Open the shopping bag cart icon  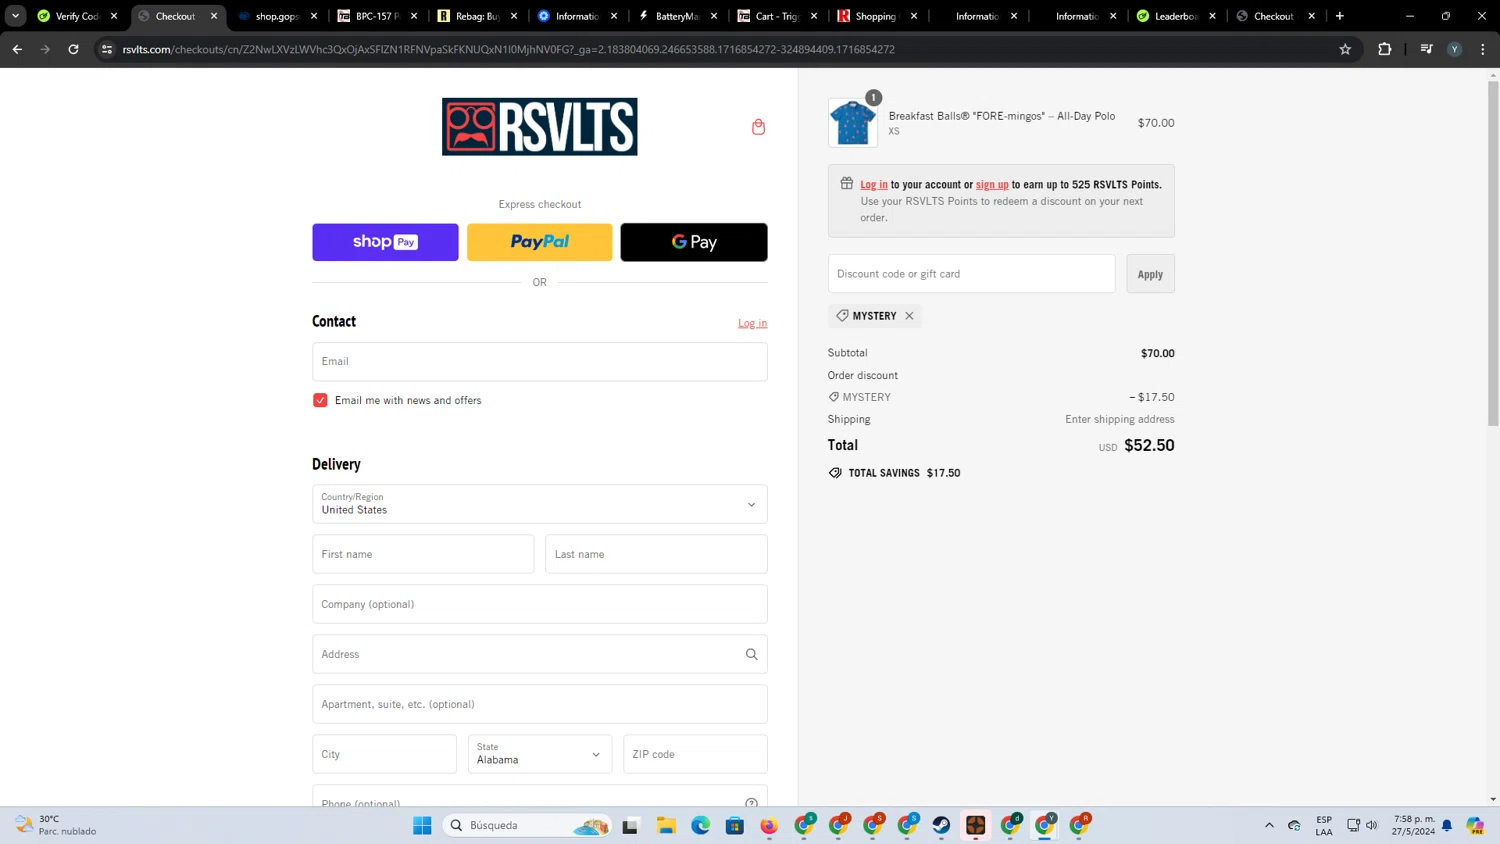click(x=758, y=127)
